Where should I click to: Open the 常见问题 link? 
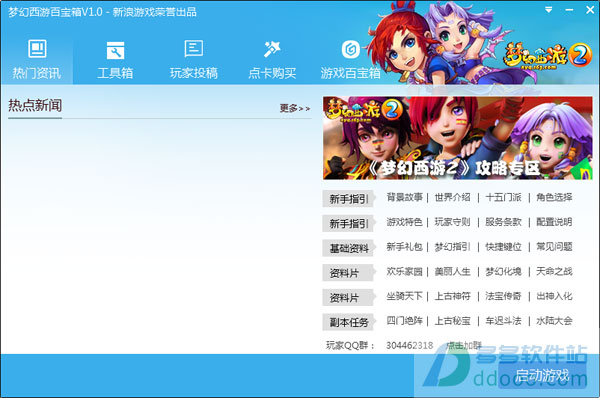(554, 247)
